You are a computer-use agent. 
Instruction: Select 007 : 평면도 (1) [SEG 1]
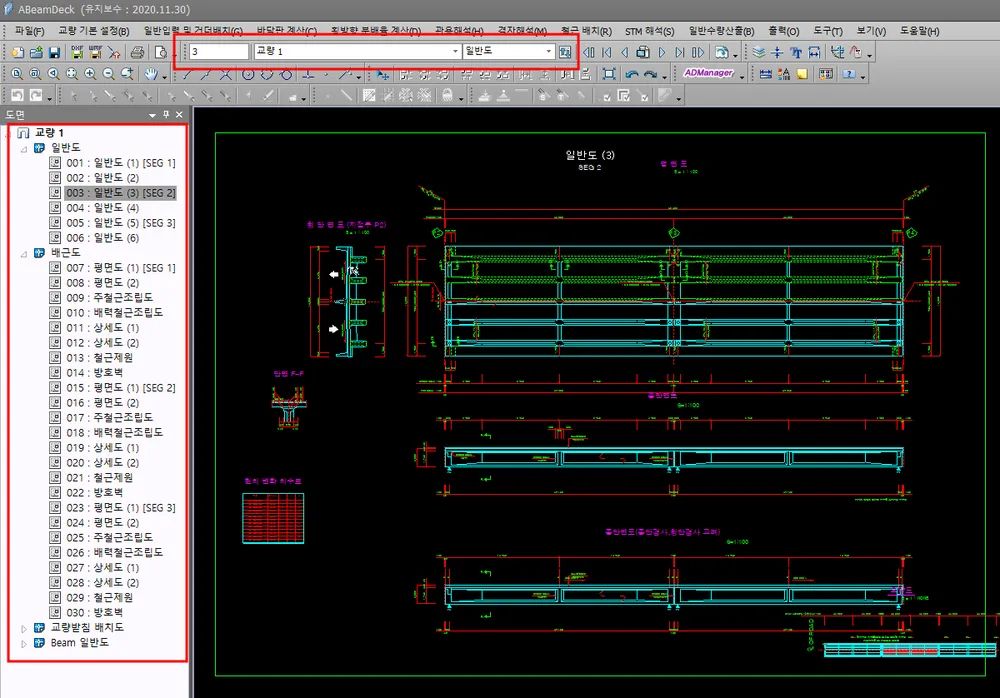coord(121,268)
